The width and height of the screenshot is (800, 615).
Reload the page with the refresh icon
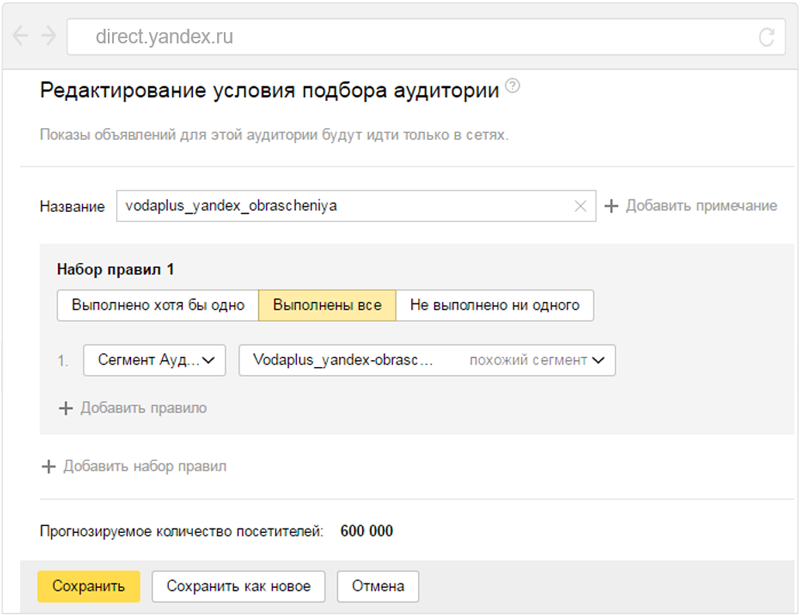(x=766, y=37)
